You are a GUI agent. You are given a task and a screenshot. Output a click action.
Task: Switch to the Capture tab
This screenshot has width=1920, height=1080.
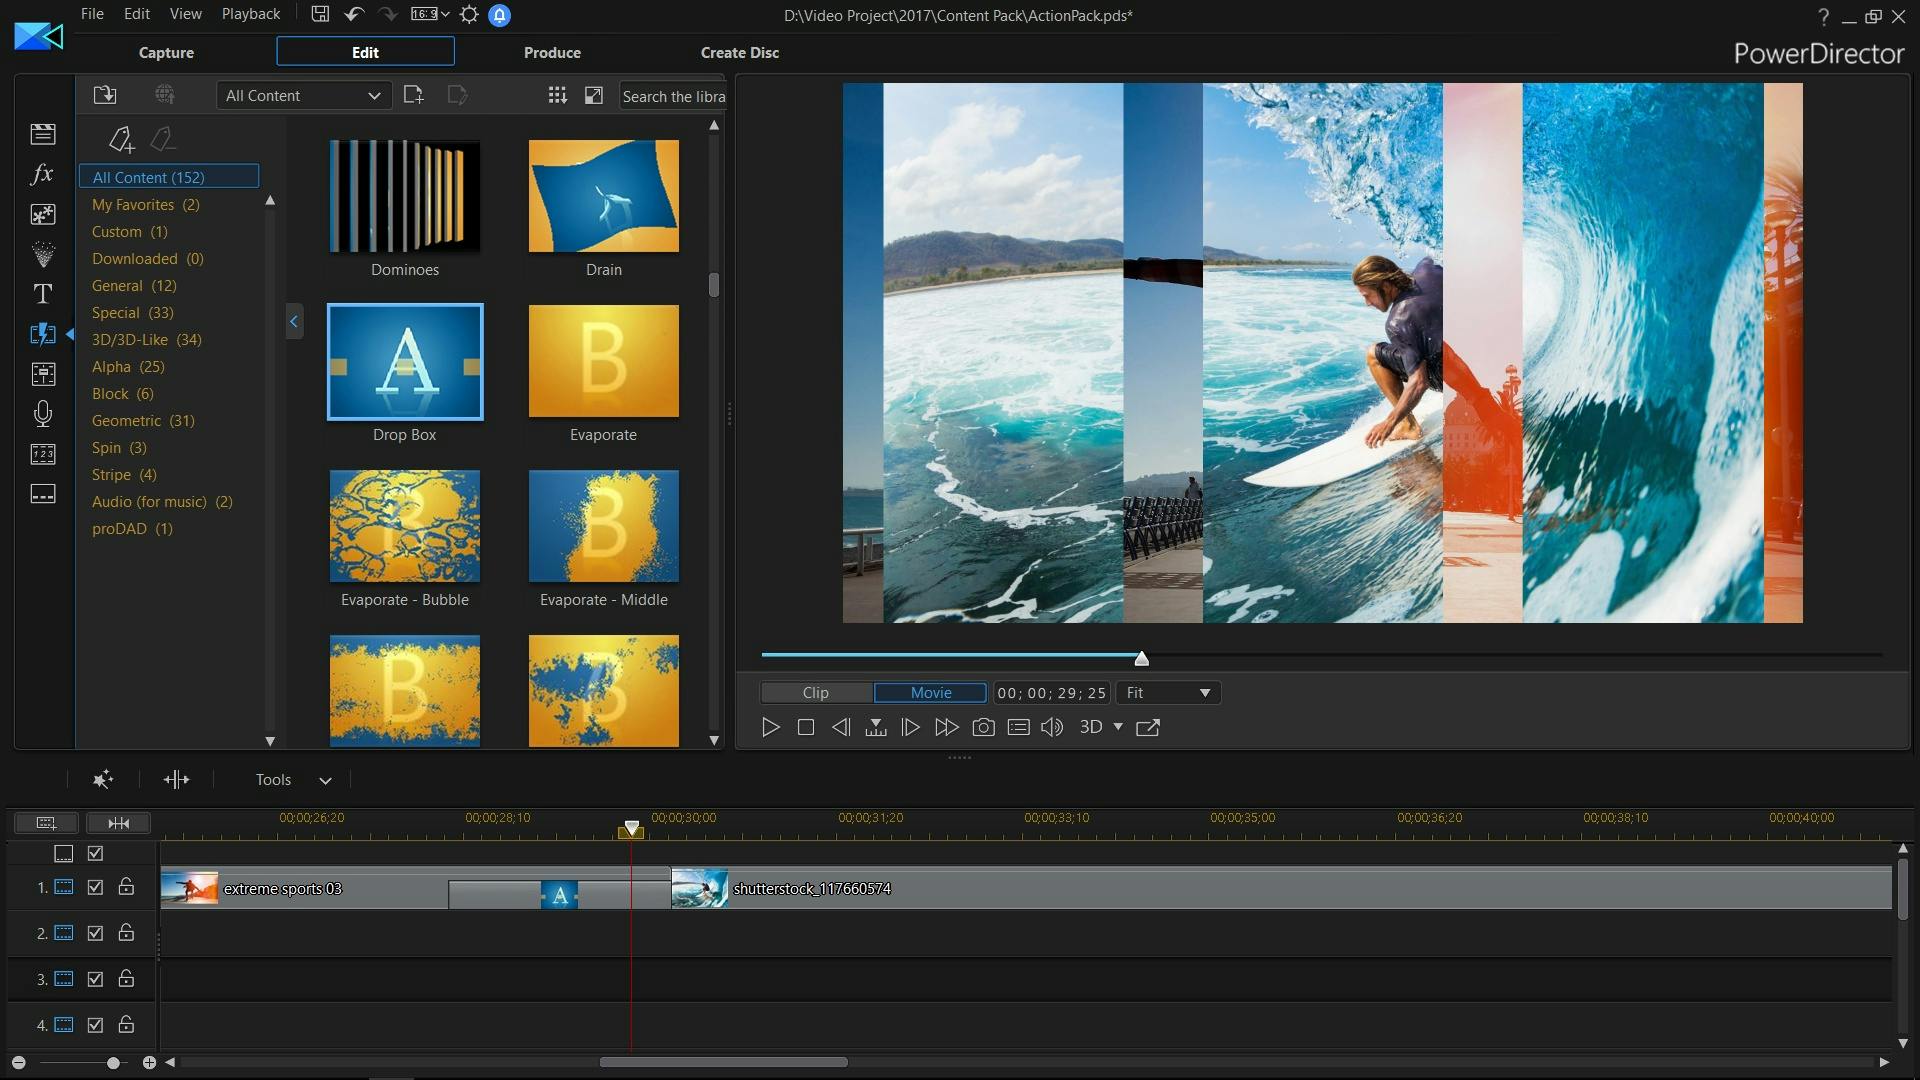[x=166, y=52]
